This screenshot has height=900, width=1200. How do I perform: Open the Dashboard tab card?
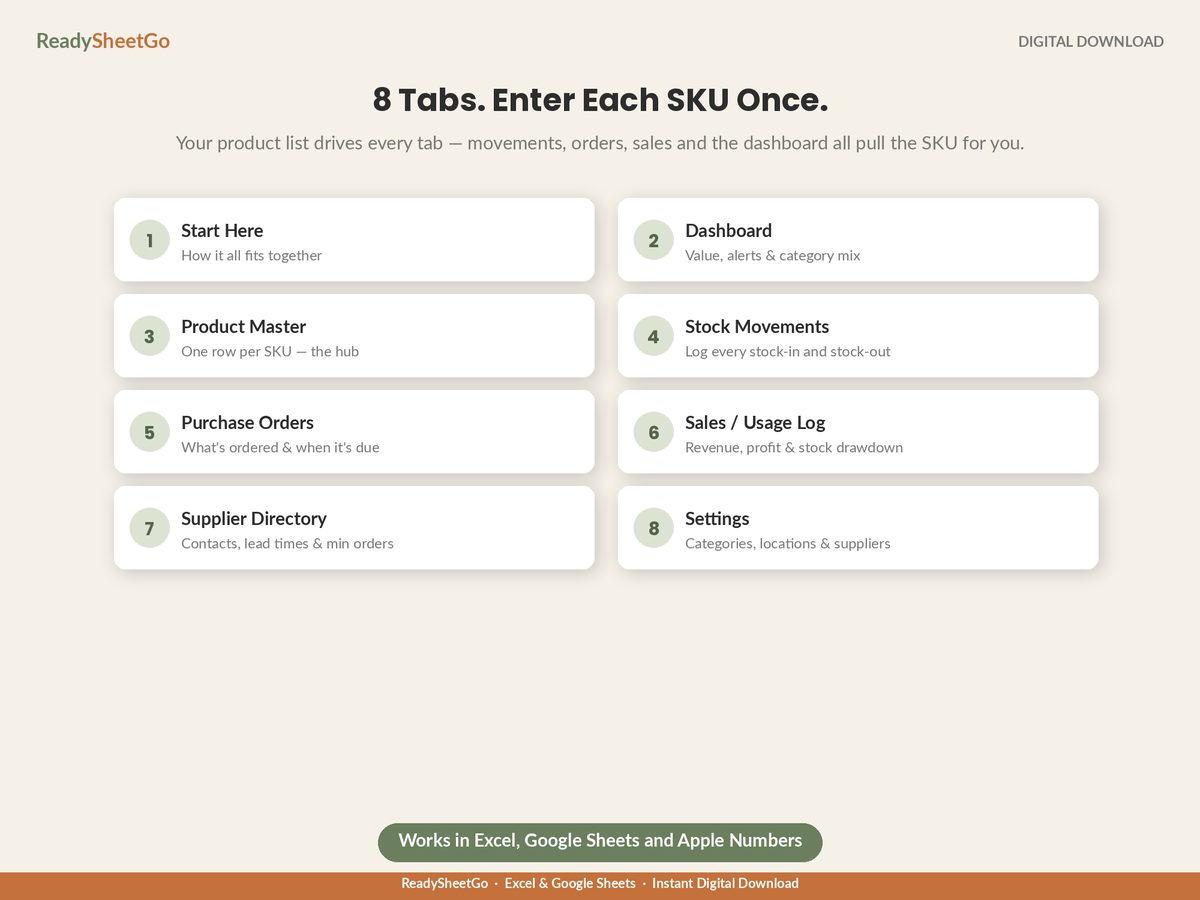tap(858, 240)
